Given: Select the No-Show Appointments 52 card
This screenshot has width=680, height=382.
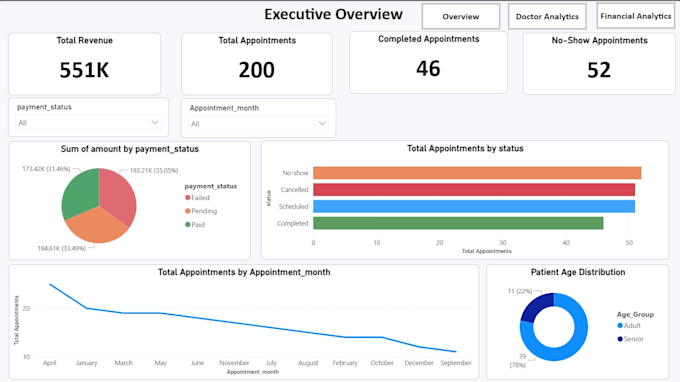Looking at the screenshot, I should coord(599,64).
